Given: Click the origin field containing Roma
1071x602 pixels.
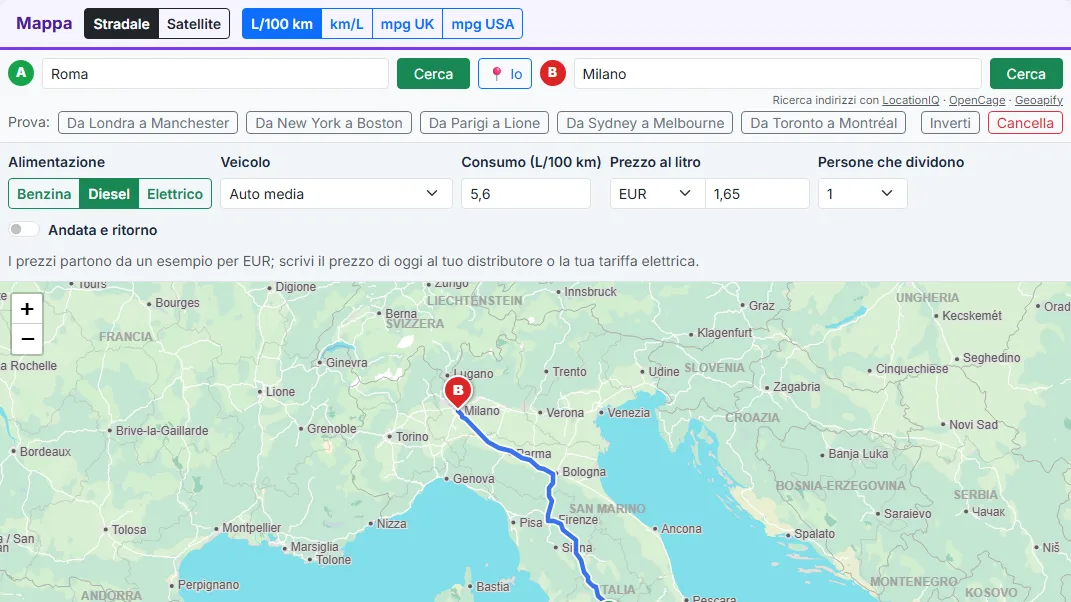Looking at the screenshot, I should [x=215, y=74].
